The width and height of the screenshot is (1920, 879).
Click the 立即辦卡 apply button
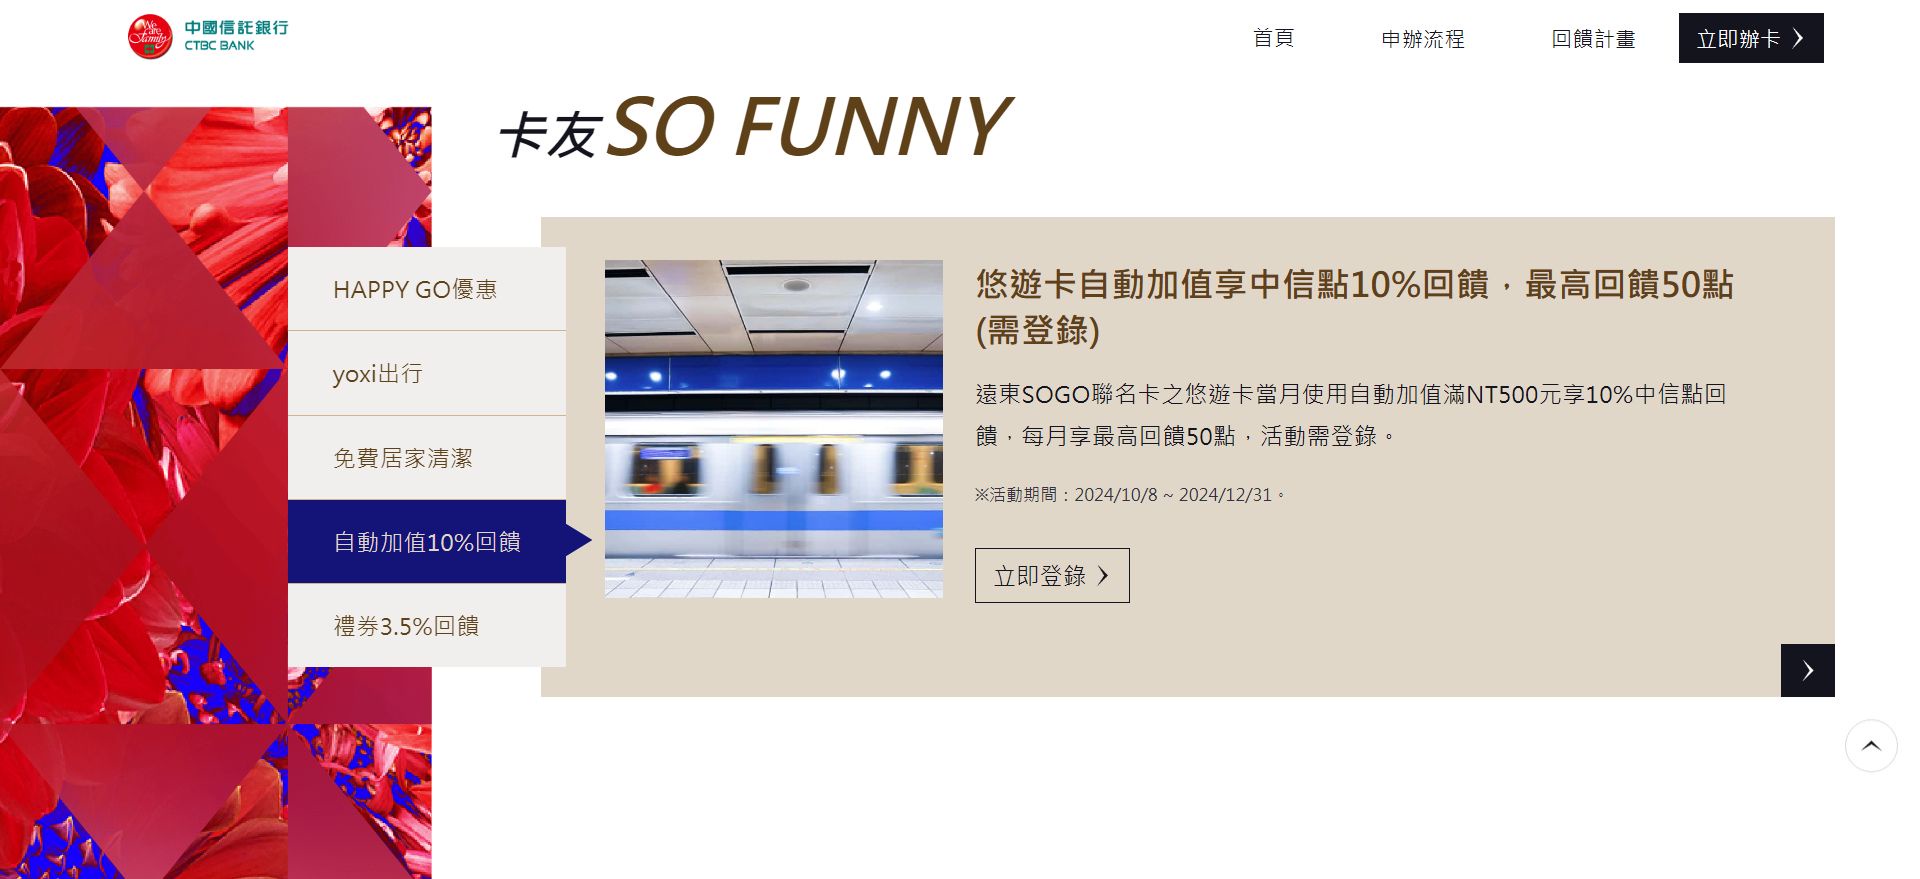pyautogui.click(x=1751, y=38)
